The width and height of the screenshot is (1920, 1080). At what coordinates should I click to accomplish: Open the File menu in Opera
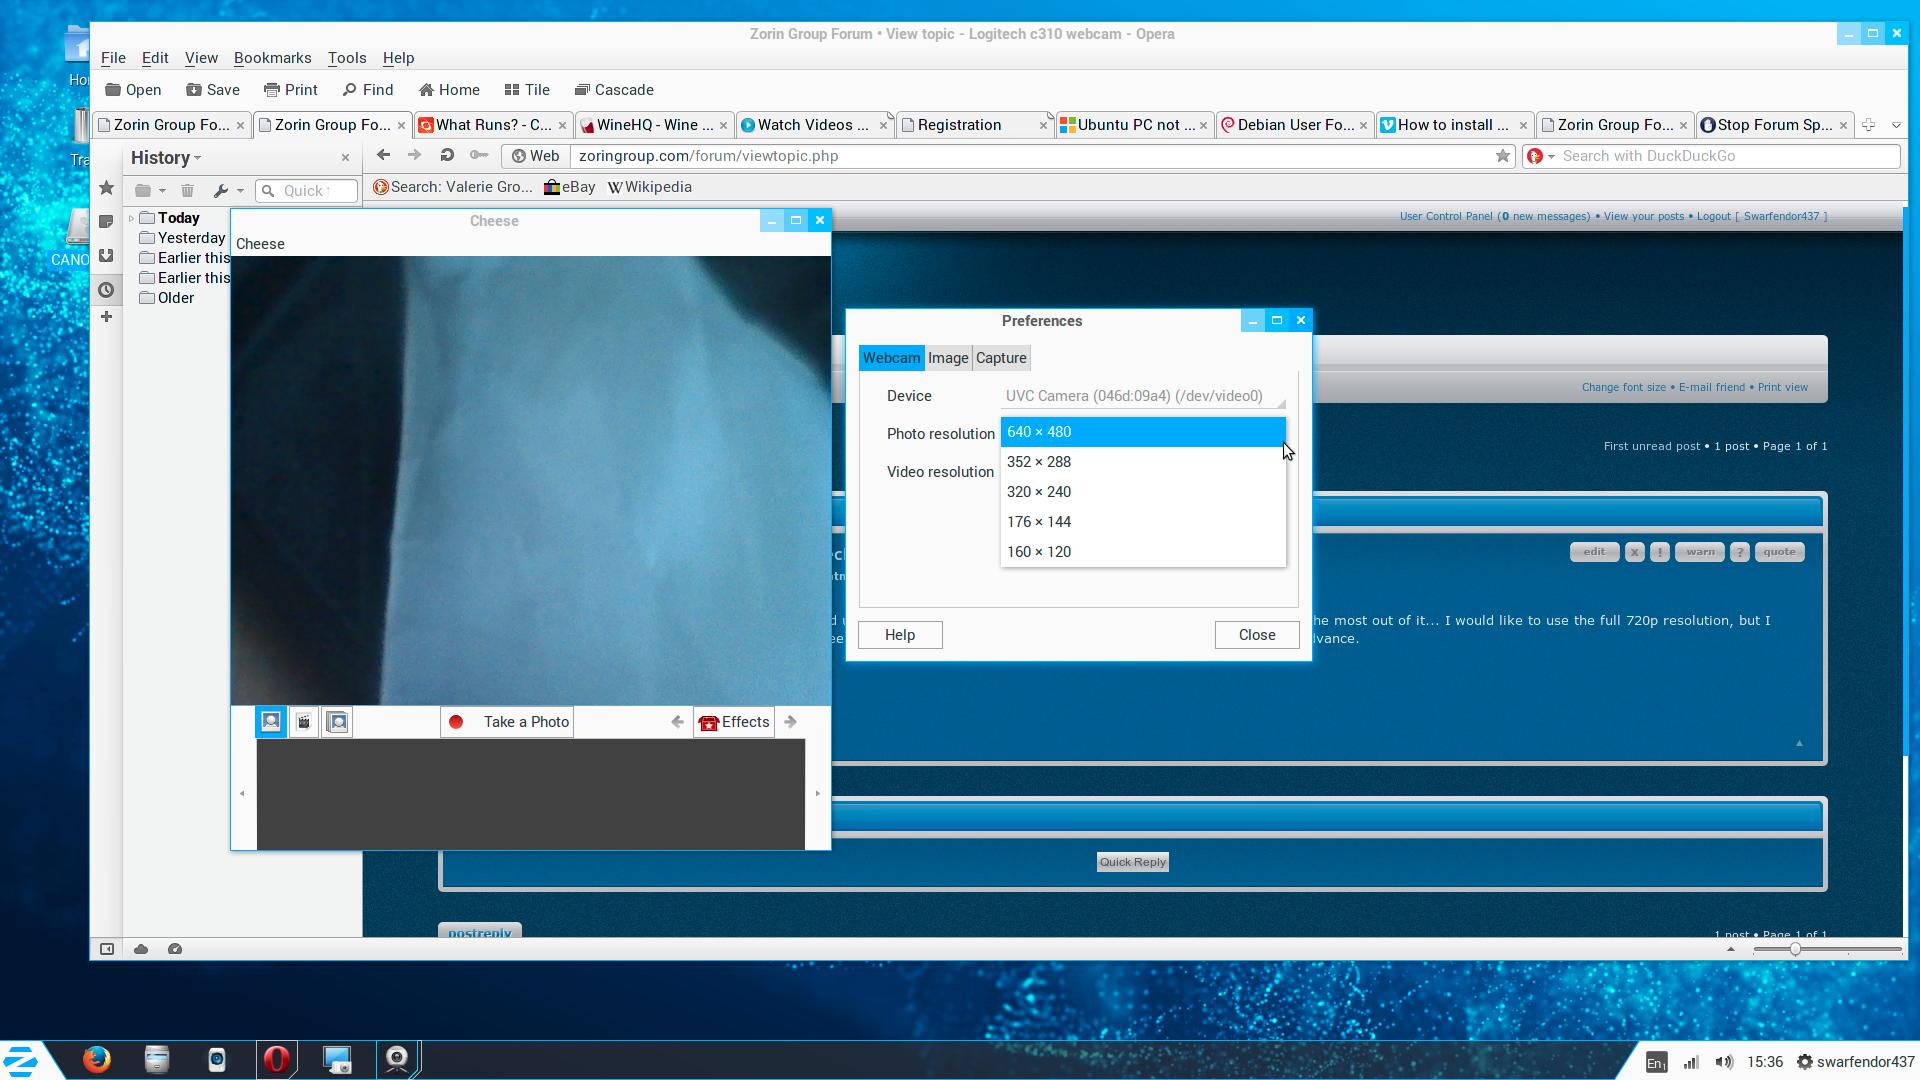pos(113,58)
